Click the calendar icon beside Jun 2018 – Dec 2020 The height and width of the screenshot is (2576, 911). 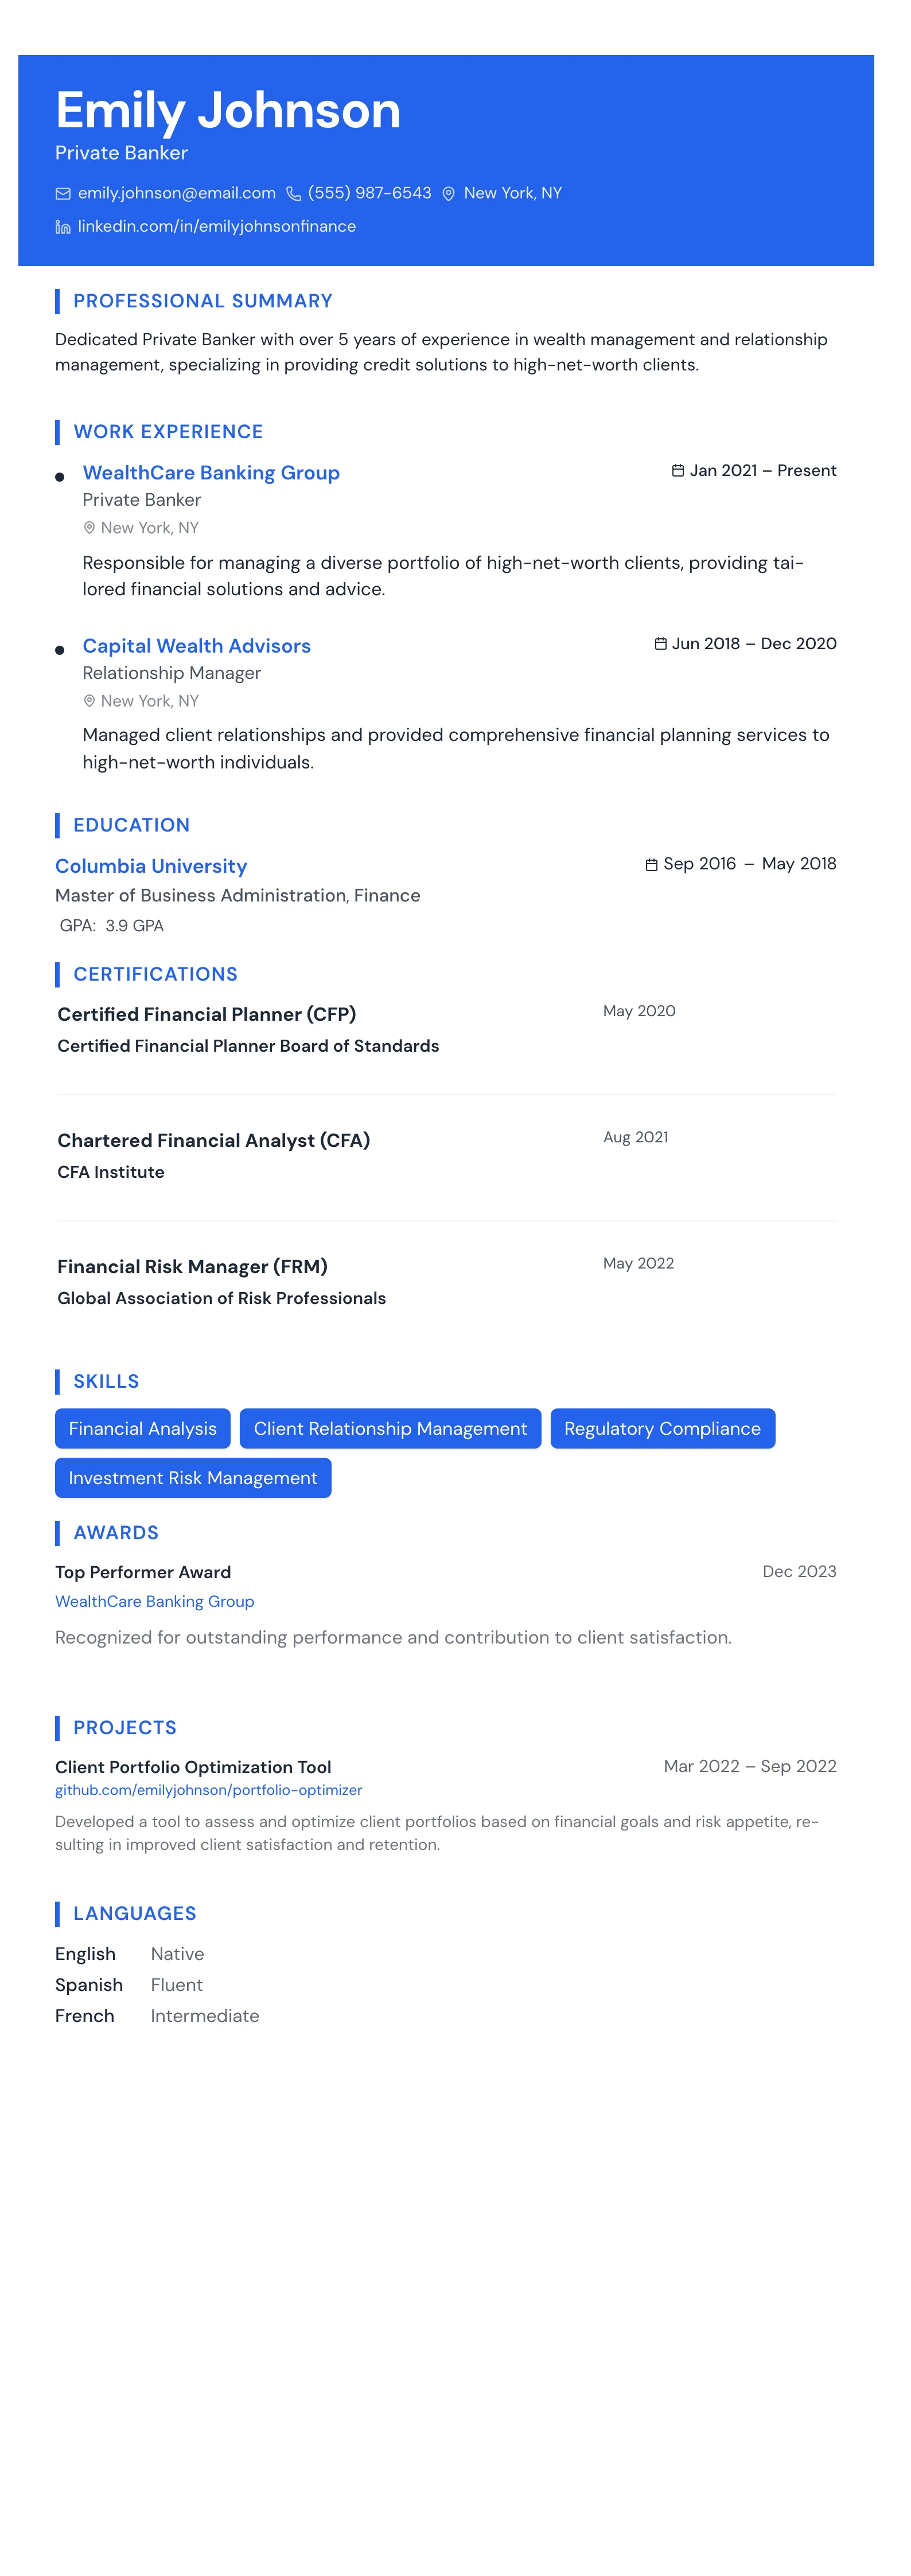[661, 644]
